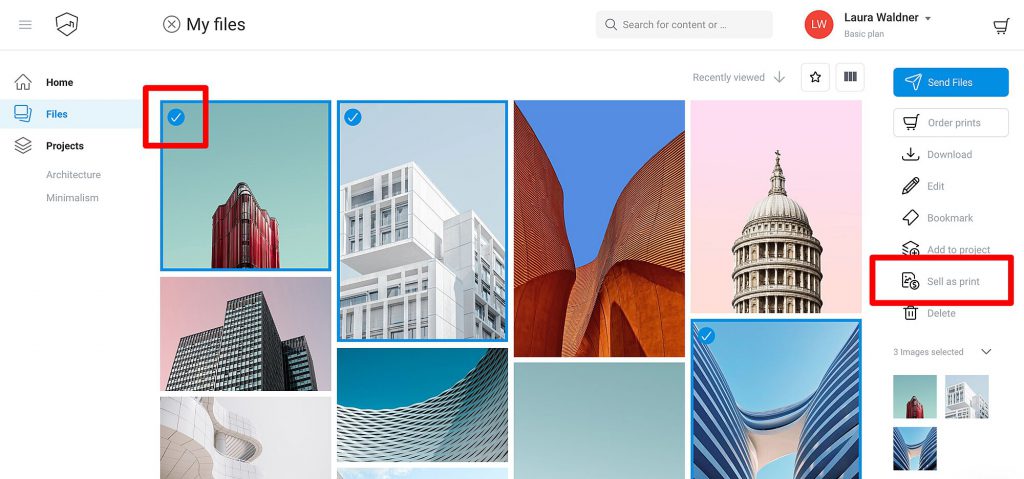Screen dimensions: 1024x479
Task: Click the Projects layers icon
Action: (23, 146)
